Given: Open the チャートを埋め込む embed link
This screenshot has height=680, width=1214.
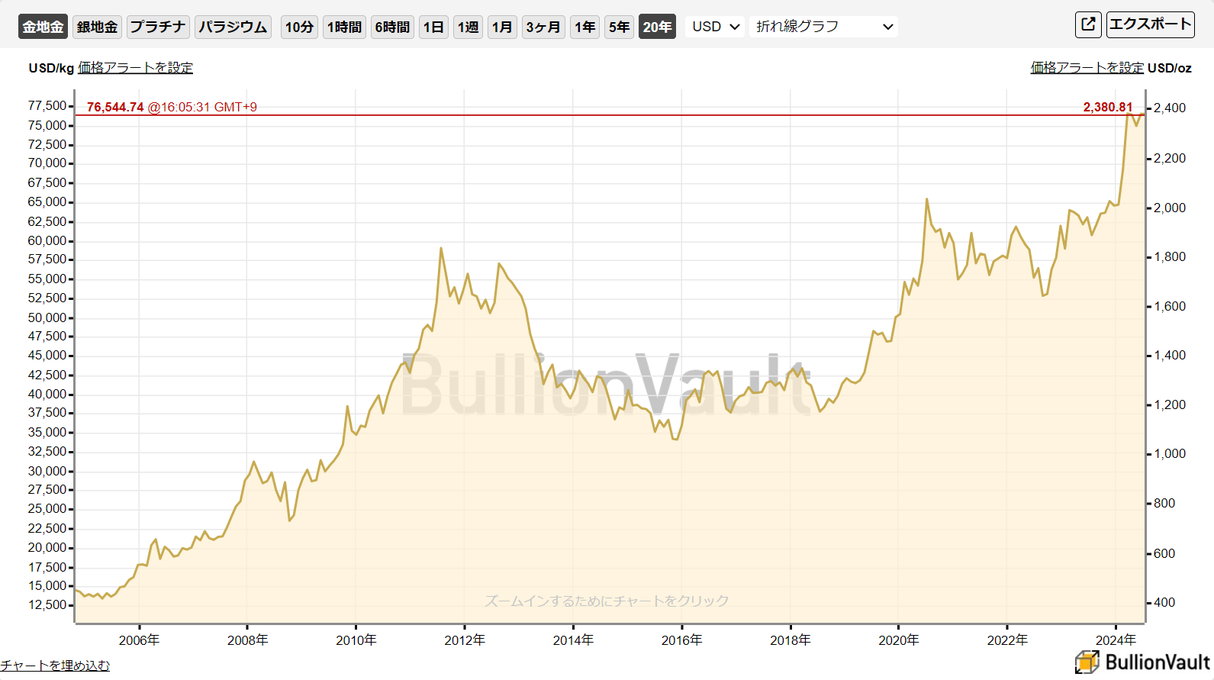Looking at the screenshot, I should pos(55,665).
